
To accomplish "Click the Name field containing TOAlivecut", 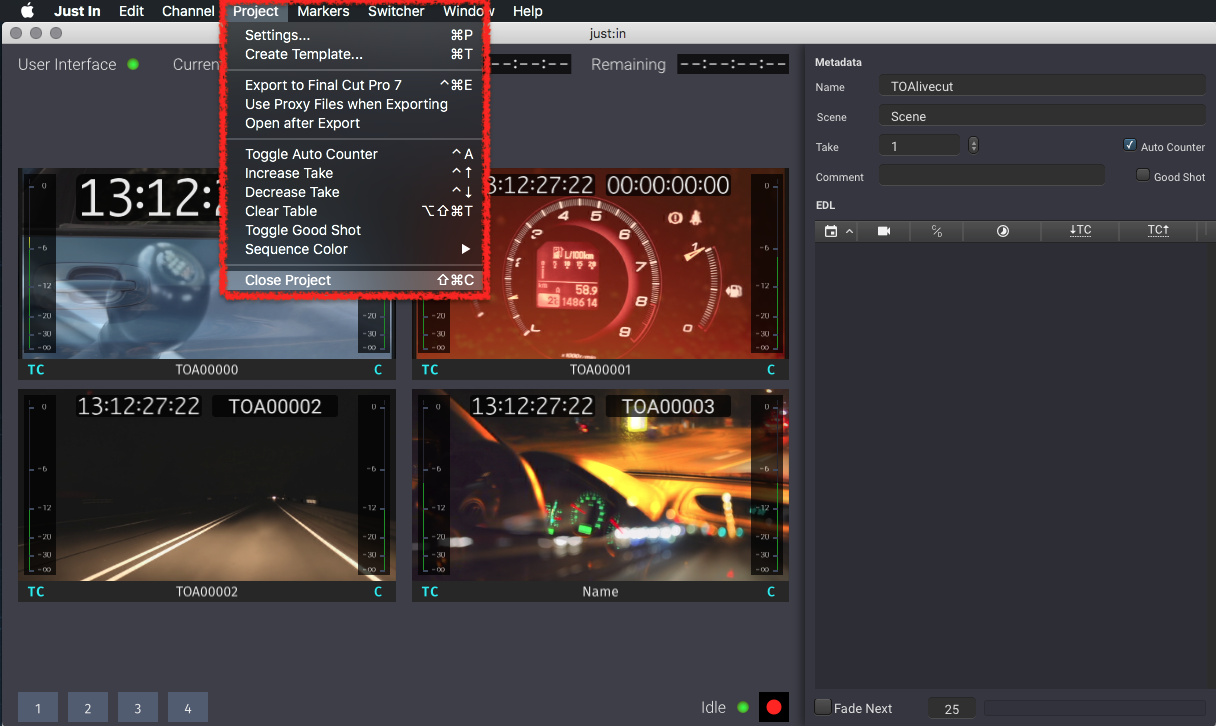I will click(x=1042, y=85).
